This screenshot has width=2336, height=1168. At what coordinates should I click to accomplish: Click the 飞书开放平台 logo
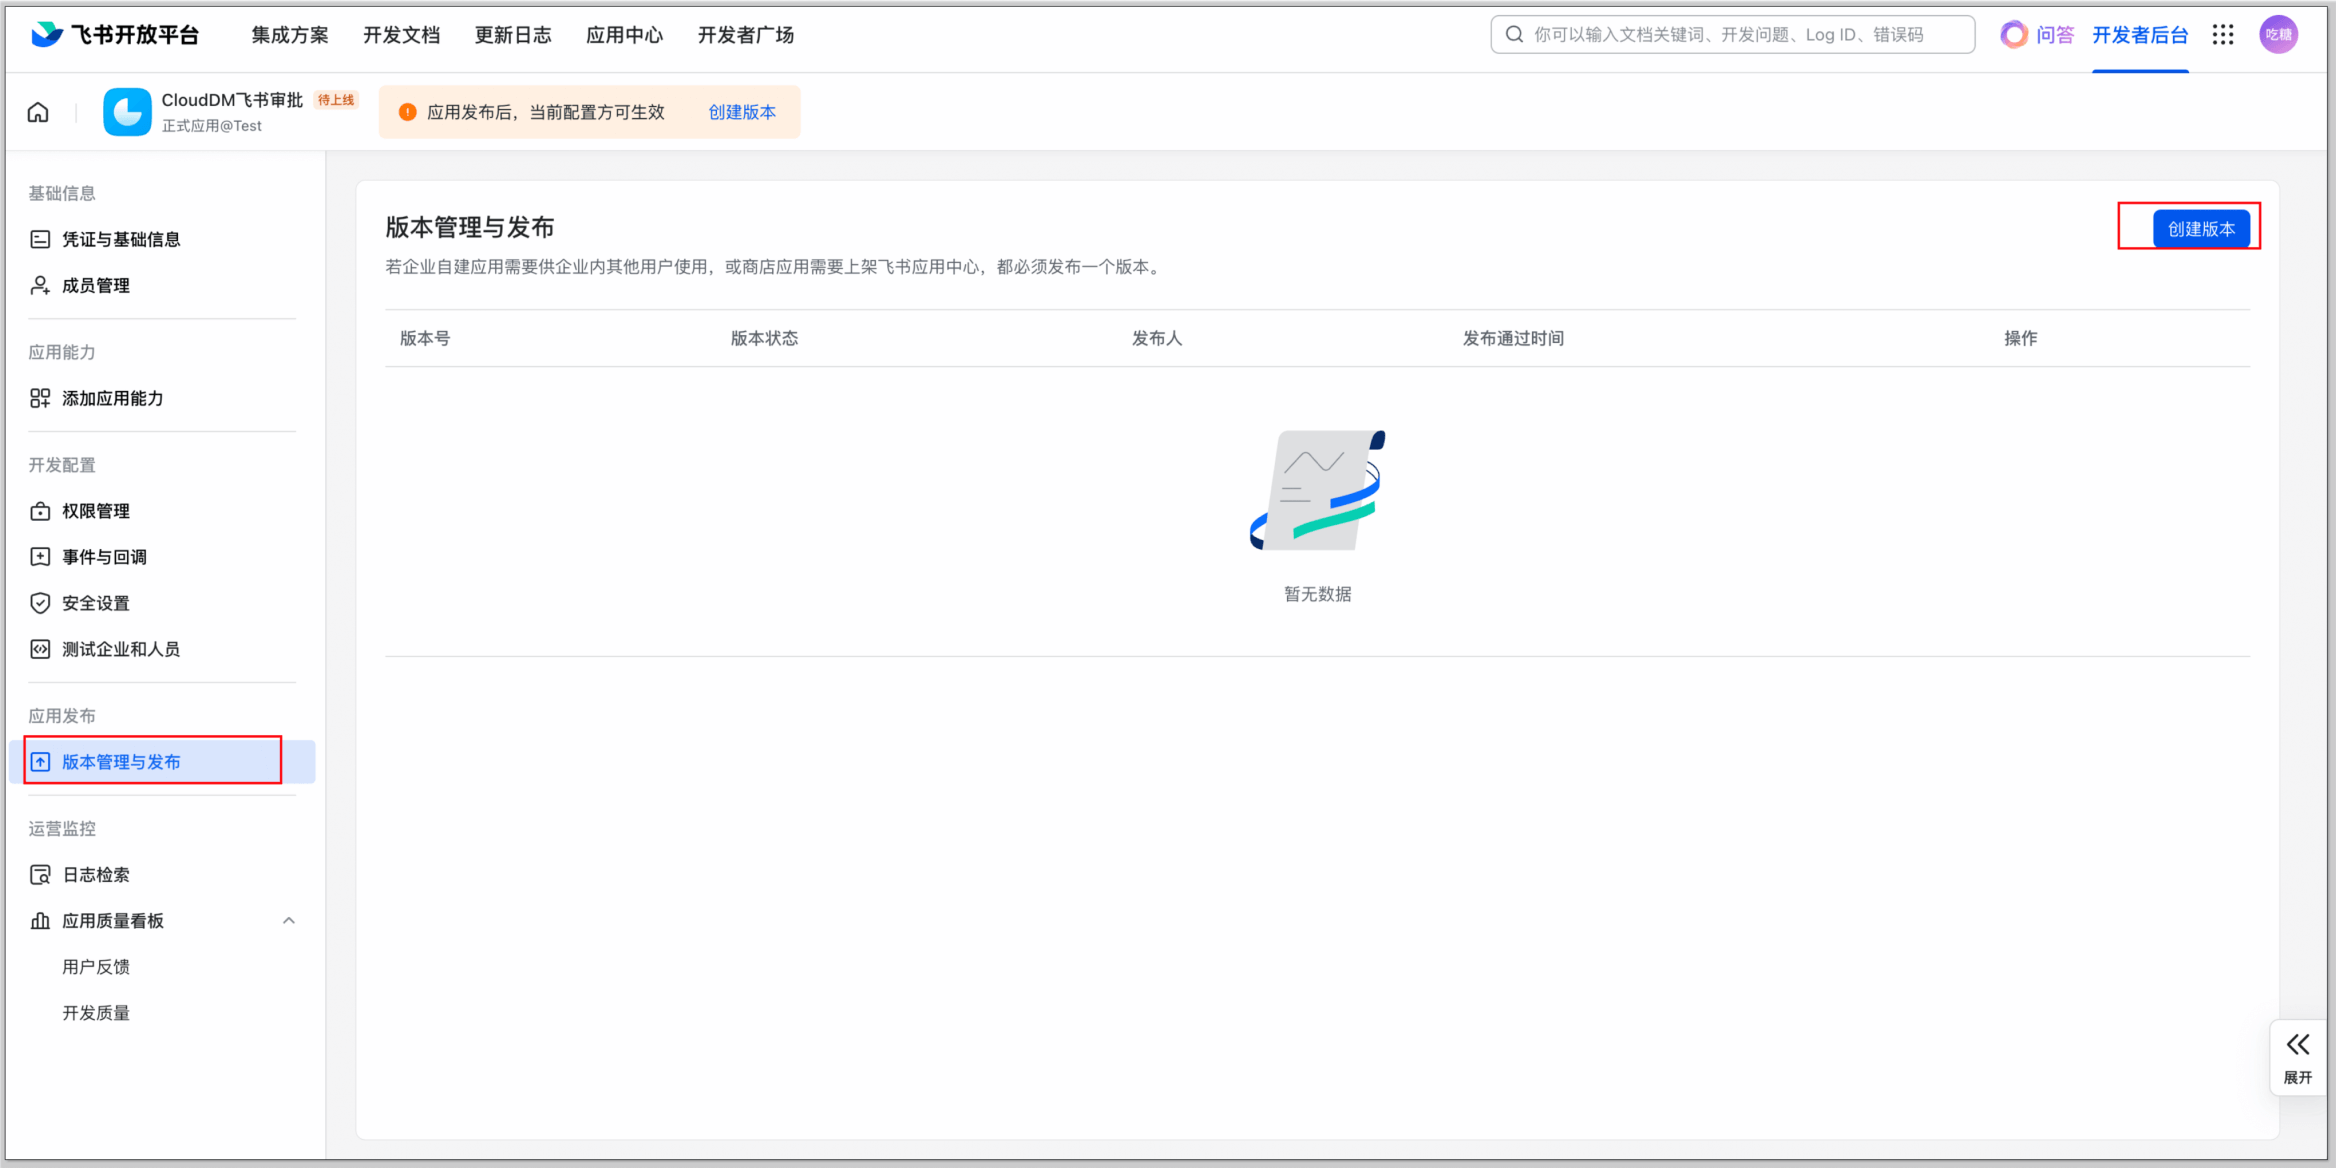point(115,35)
